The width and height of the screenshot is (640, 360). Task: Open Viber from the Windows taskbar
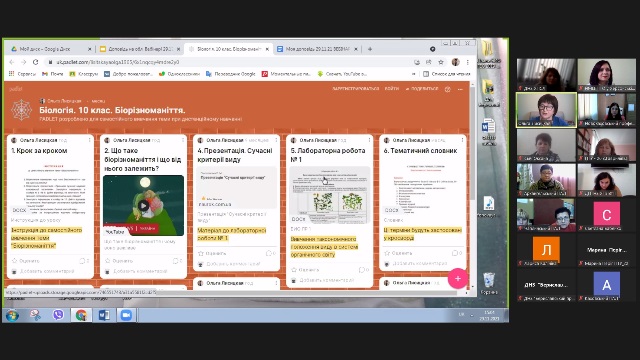[x=58, y=315]
